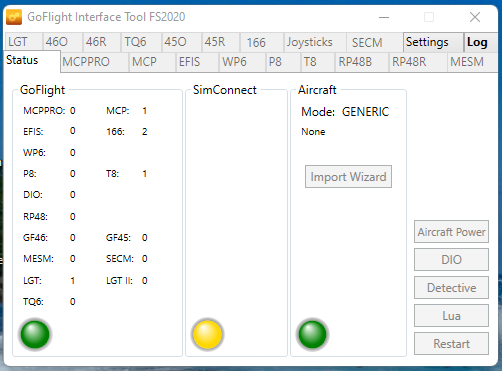502x371 pixels.
Task: Click the 166 count value '2'
Action: pos(145,132)
